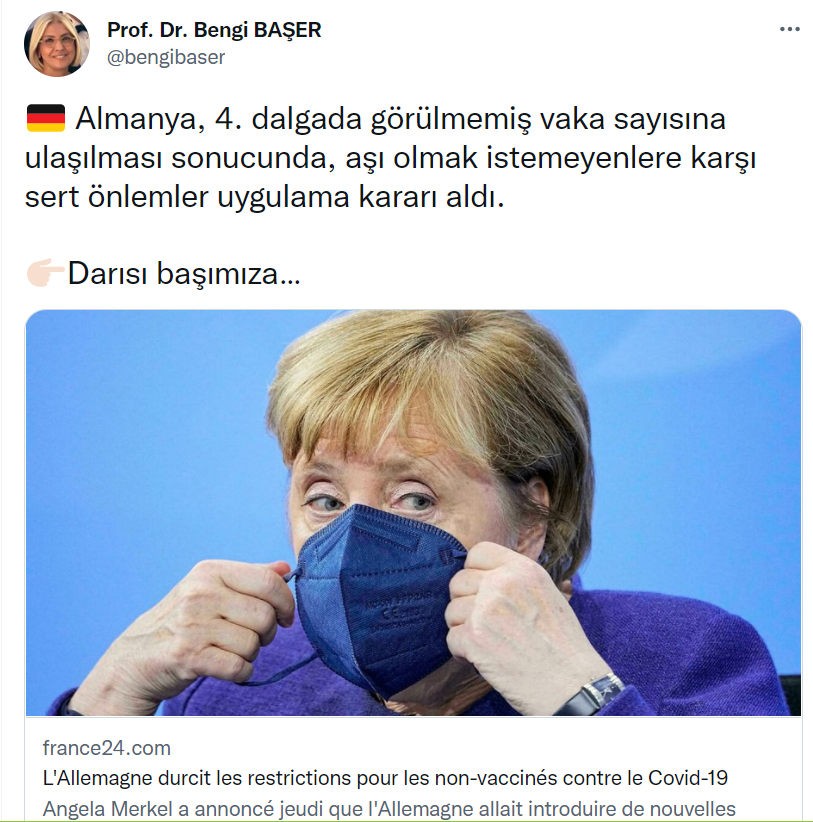Click the 'sert önlemler uygulama kararı aldı' line
Viewport: 813px width, 822px height.
click(265, 197)
